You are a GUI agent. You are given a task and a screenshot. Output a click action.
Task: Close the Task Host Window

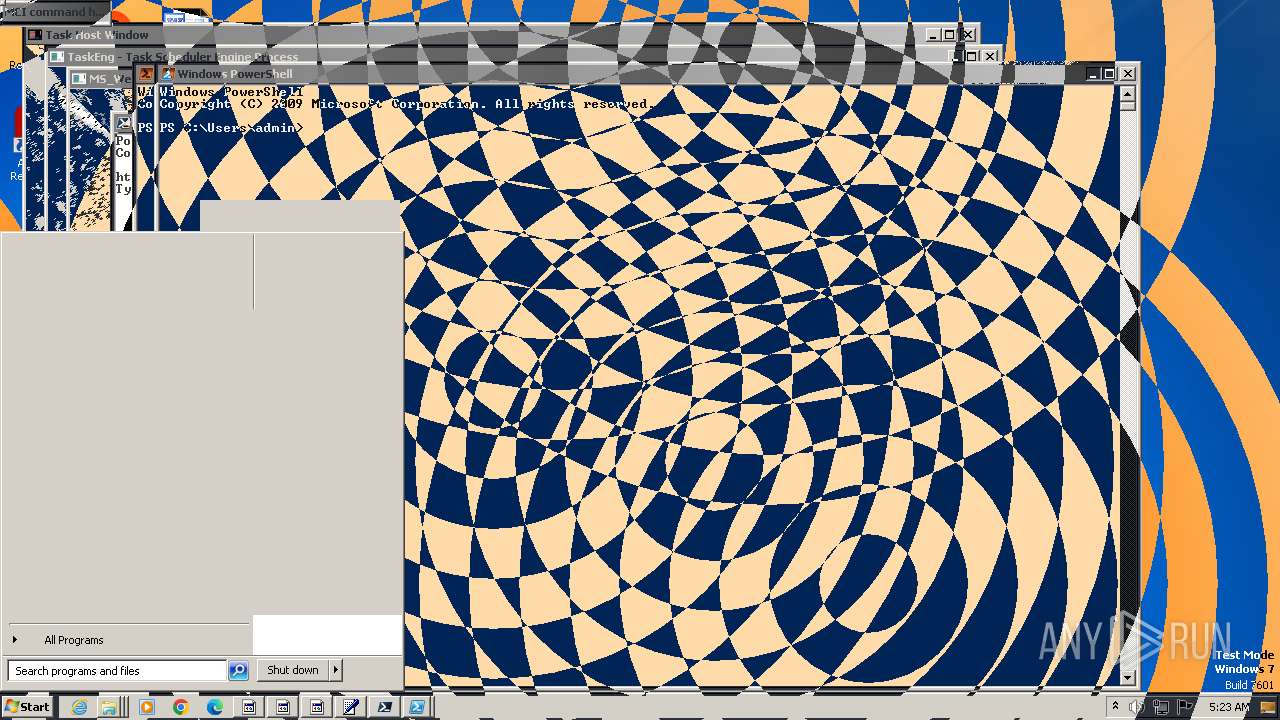[968, 35]
